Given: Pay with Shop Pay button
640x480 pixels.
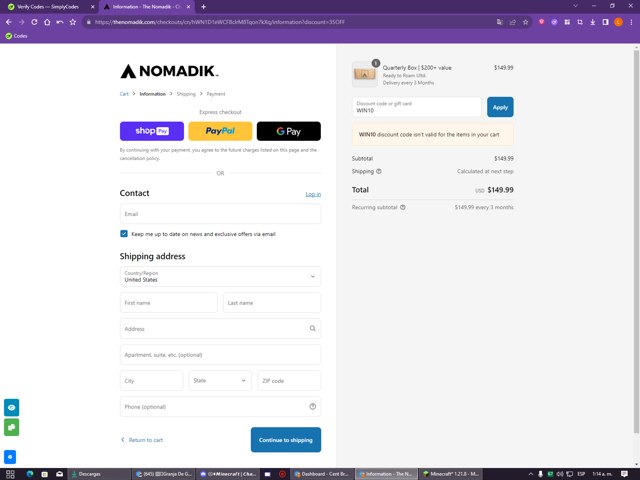Looking at the screenshot, I should point(152,131).
